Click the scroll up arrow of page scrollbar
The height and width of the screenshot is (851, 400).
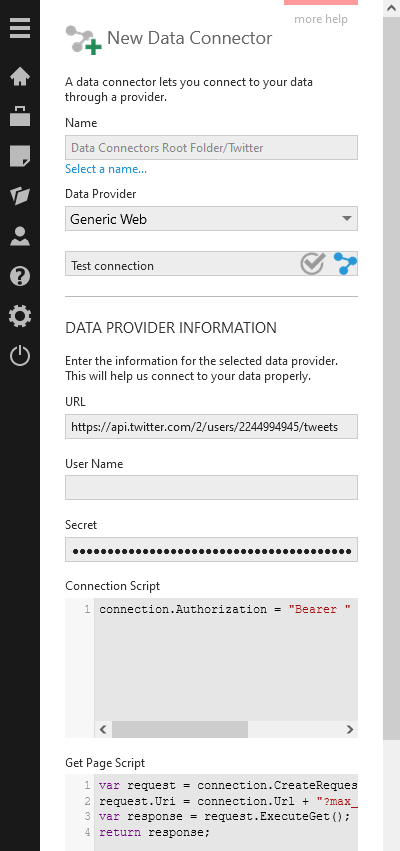[x=391, y=9]
